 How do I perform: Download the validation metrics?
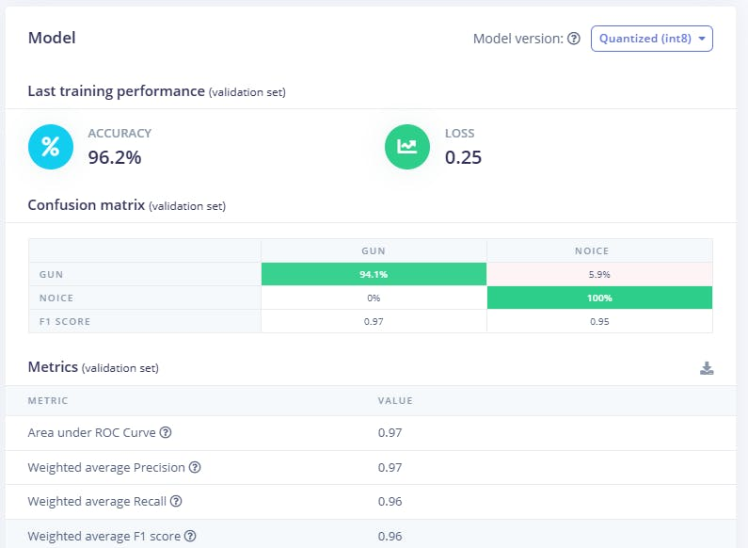pos(706,368)
